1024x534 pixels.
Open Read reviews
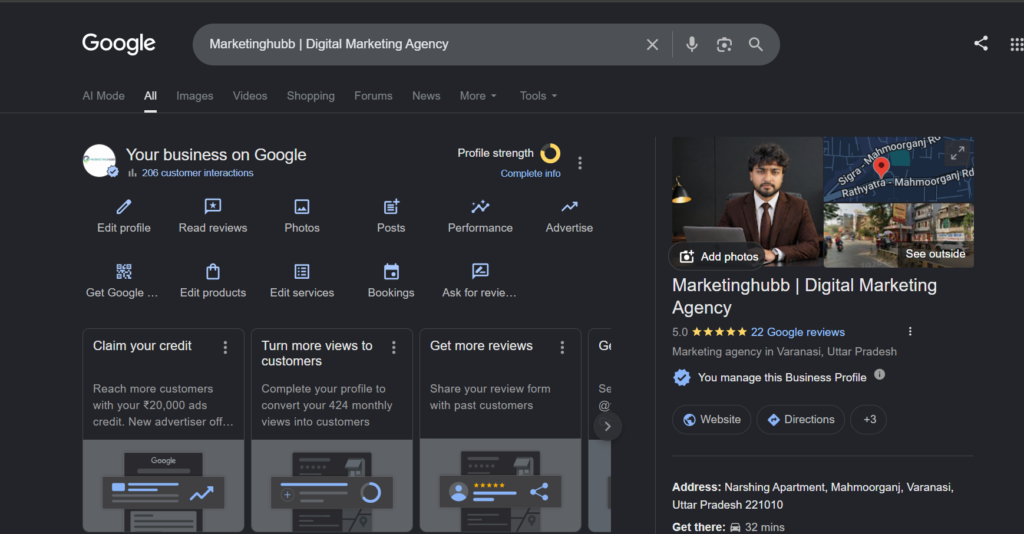[213, 216]
